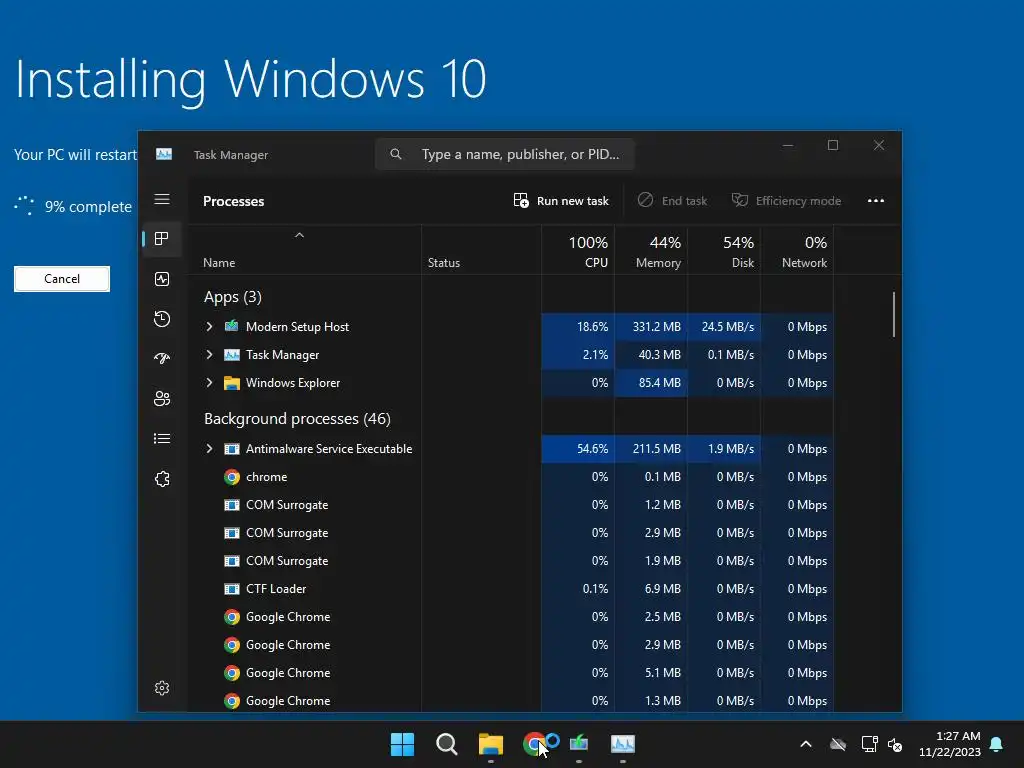Click the Task Manager title bar icon

point(164,154)
